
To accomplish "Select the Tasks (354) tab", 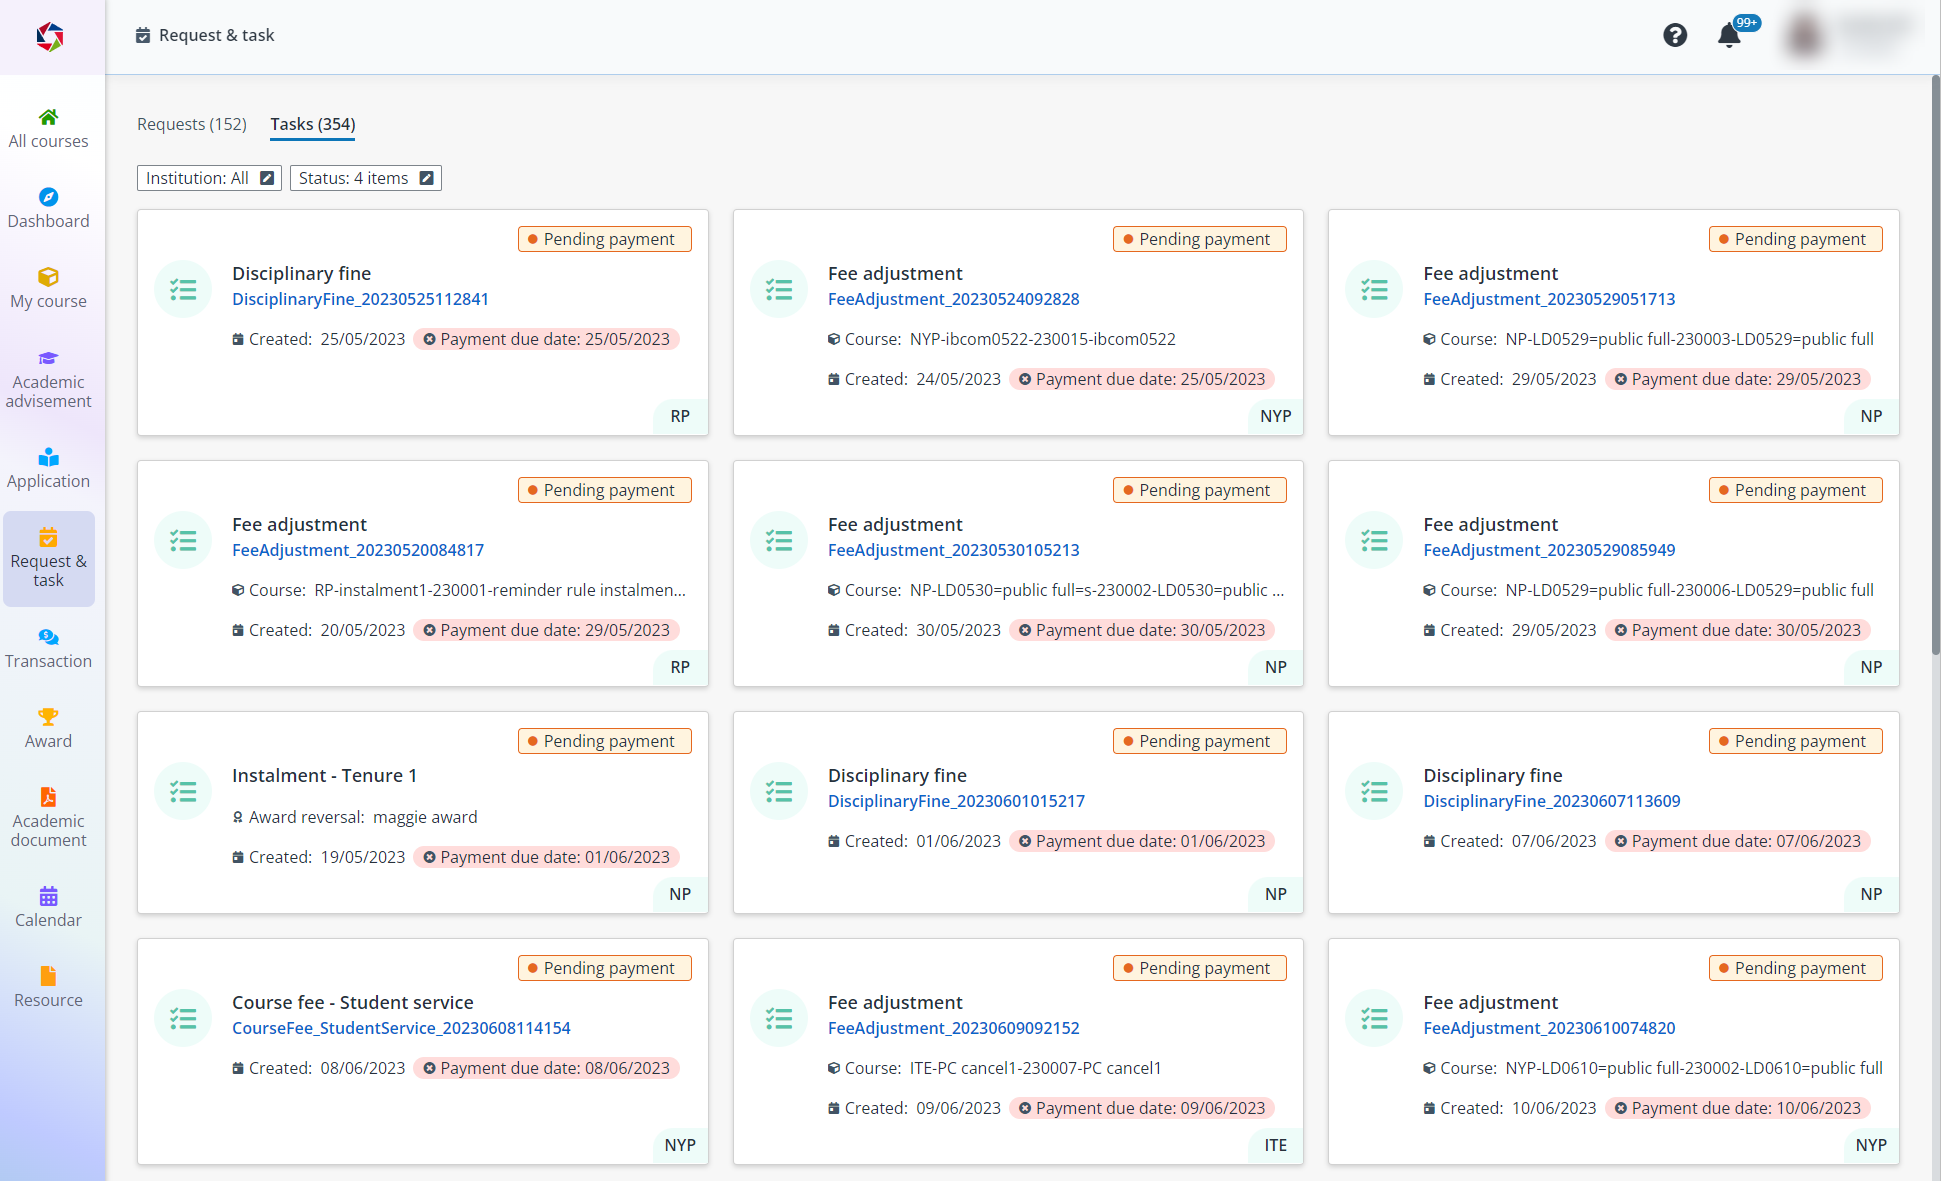I will click(312, 123).
